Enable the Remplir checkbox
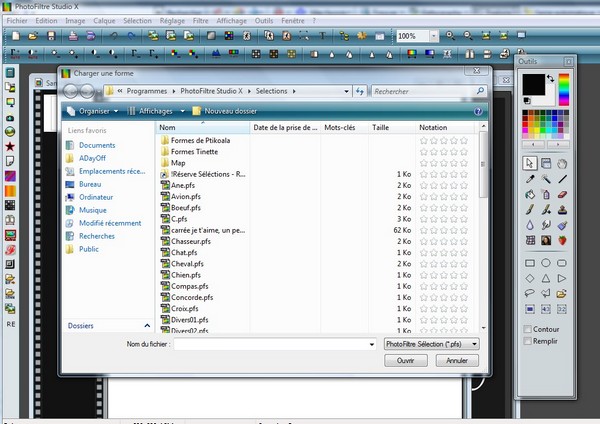Image resolution: width=600 pixels, height=424 pixels. point(528,341)
